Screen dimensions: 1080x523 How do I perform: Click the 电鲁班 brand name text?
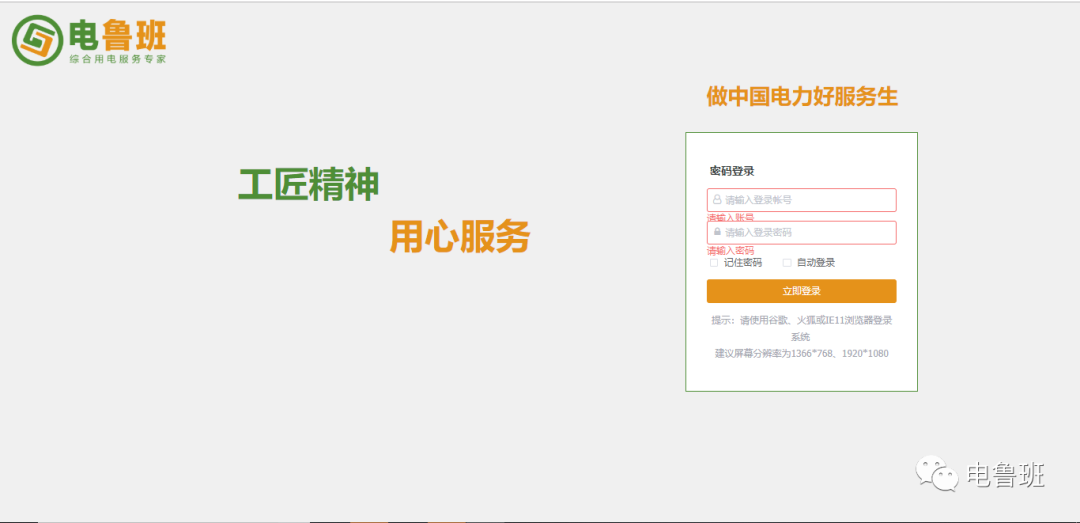(x=117, y=36)
